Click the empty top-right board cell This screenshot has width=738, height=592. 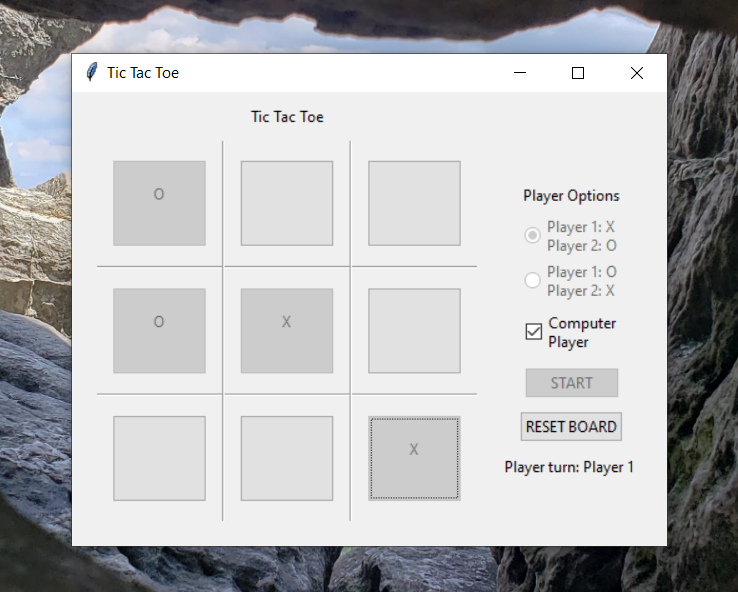pos(414,203)
